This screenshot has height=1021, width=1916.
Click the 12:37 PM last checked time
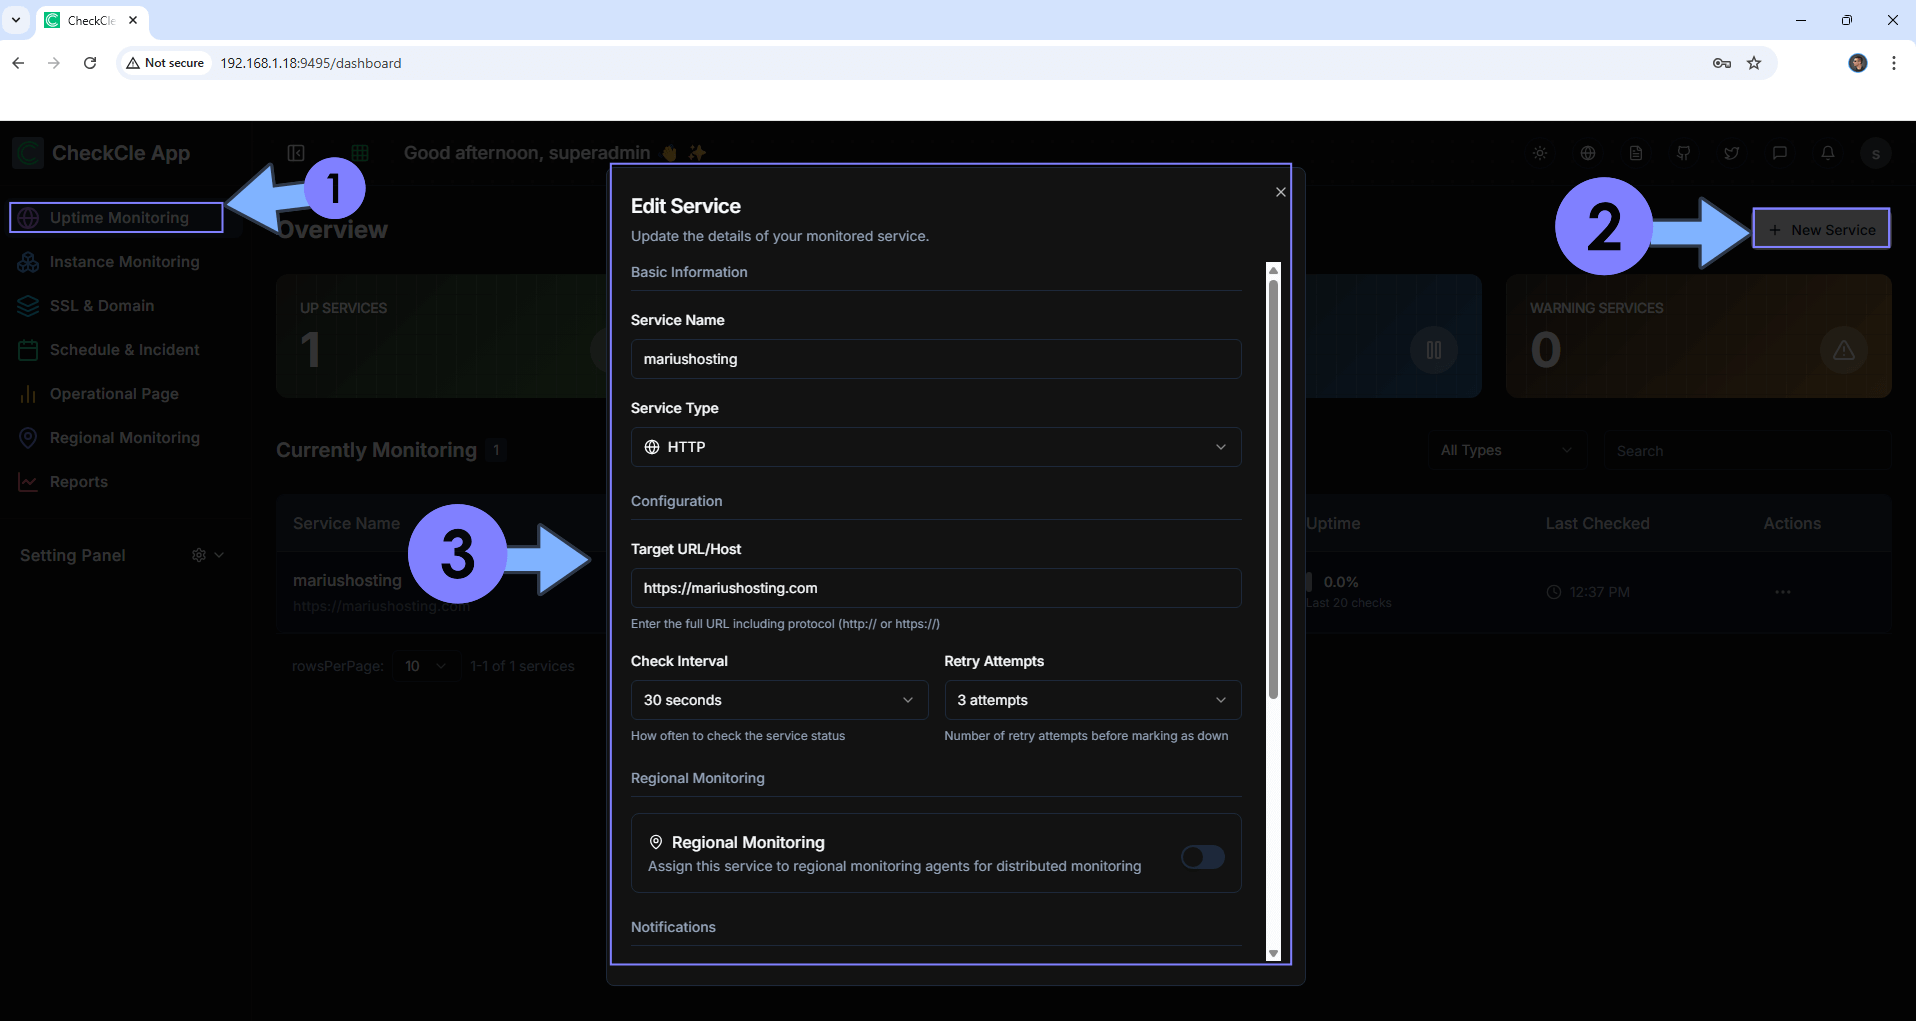1599,592
